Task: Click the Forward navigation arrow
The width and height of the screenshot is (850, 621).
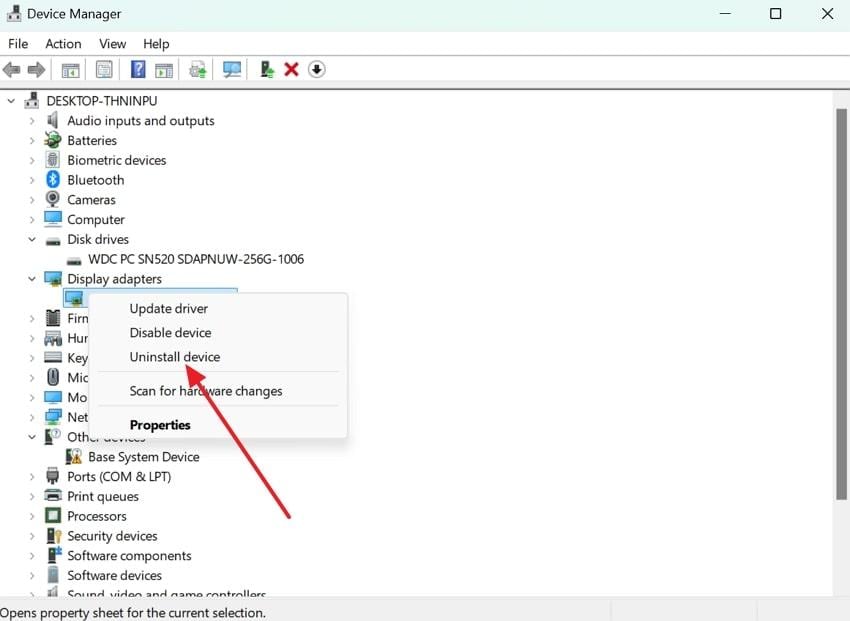Action: click(37, 68)
